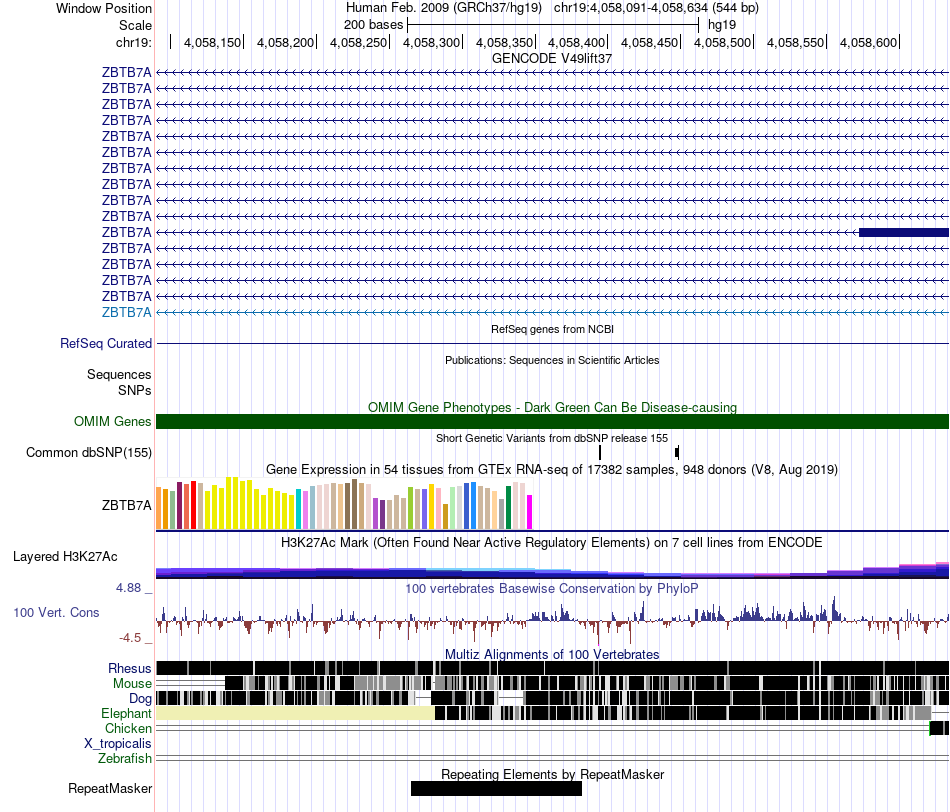This screenshot has width=950, height=812.
Task: Open Multiz Alignments of 100 Vertebrates title
Action: click(x=552, y=654)
